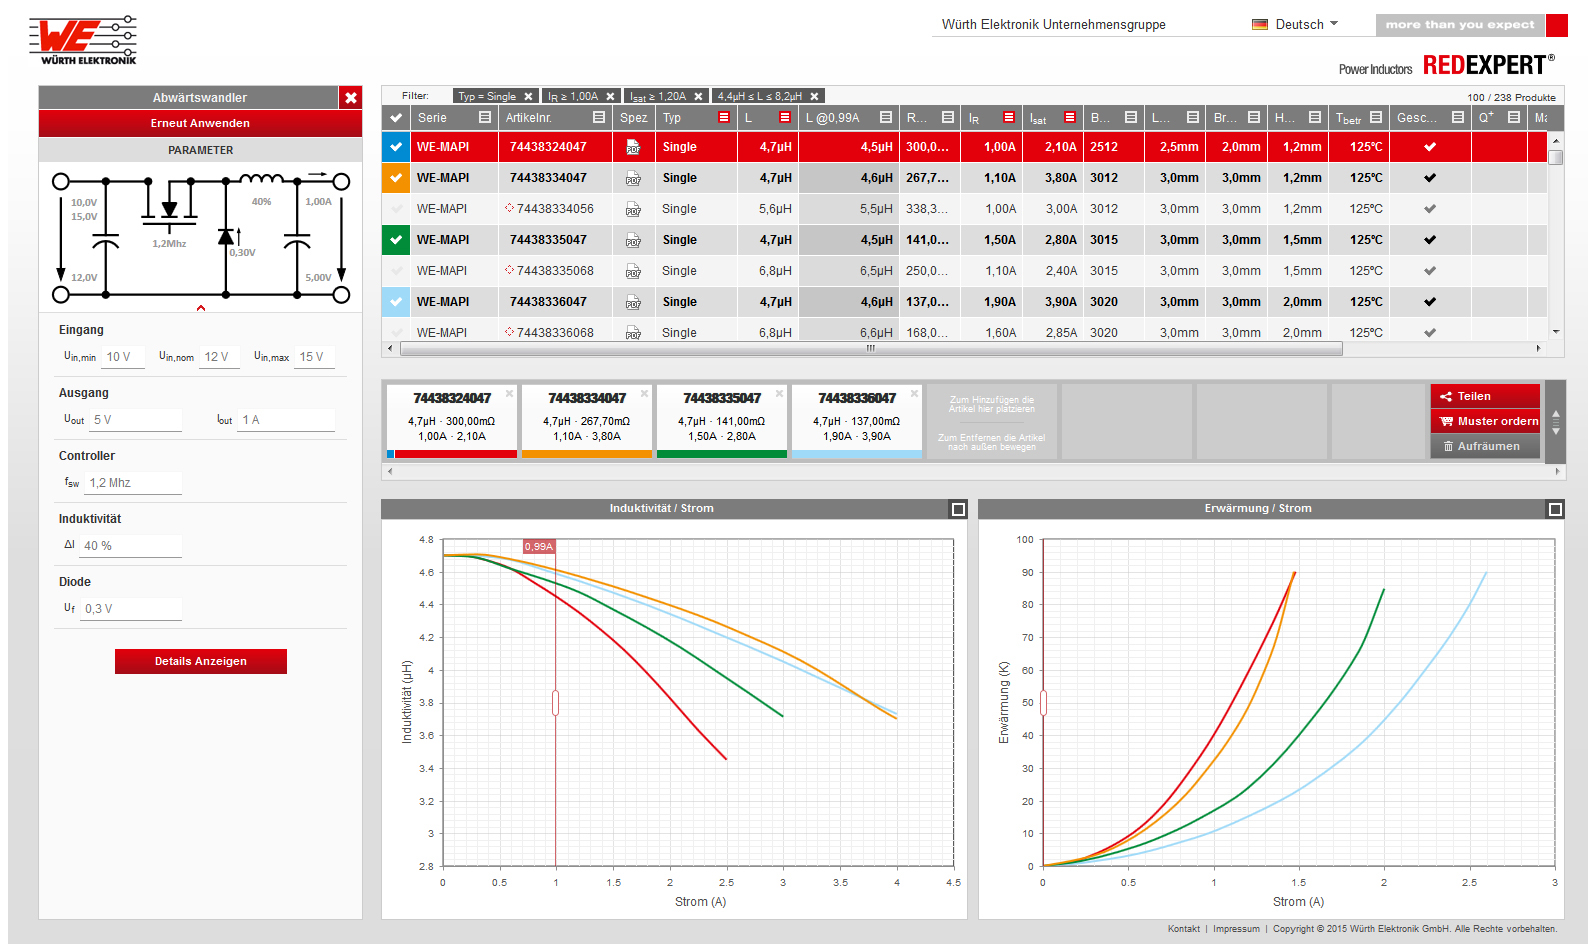Collapse circuit diagram with red chevron
1596x952 pixels.
point(201,308)
